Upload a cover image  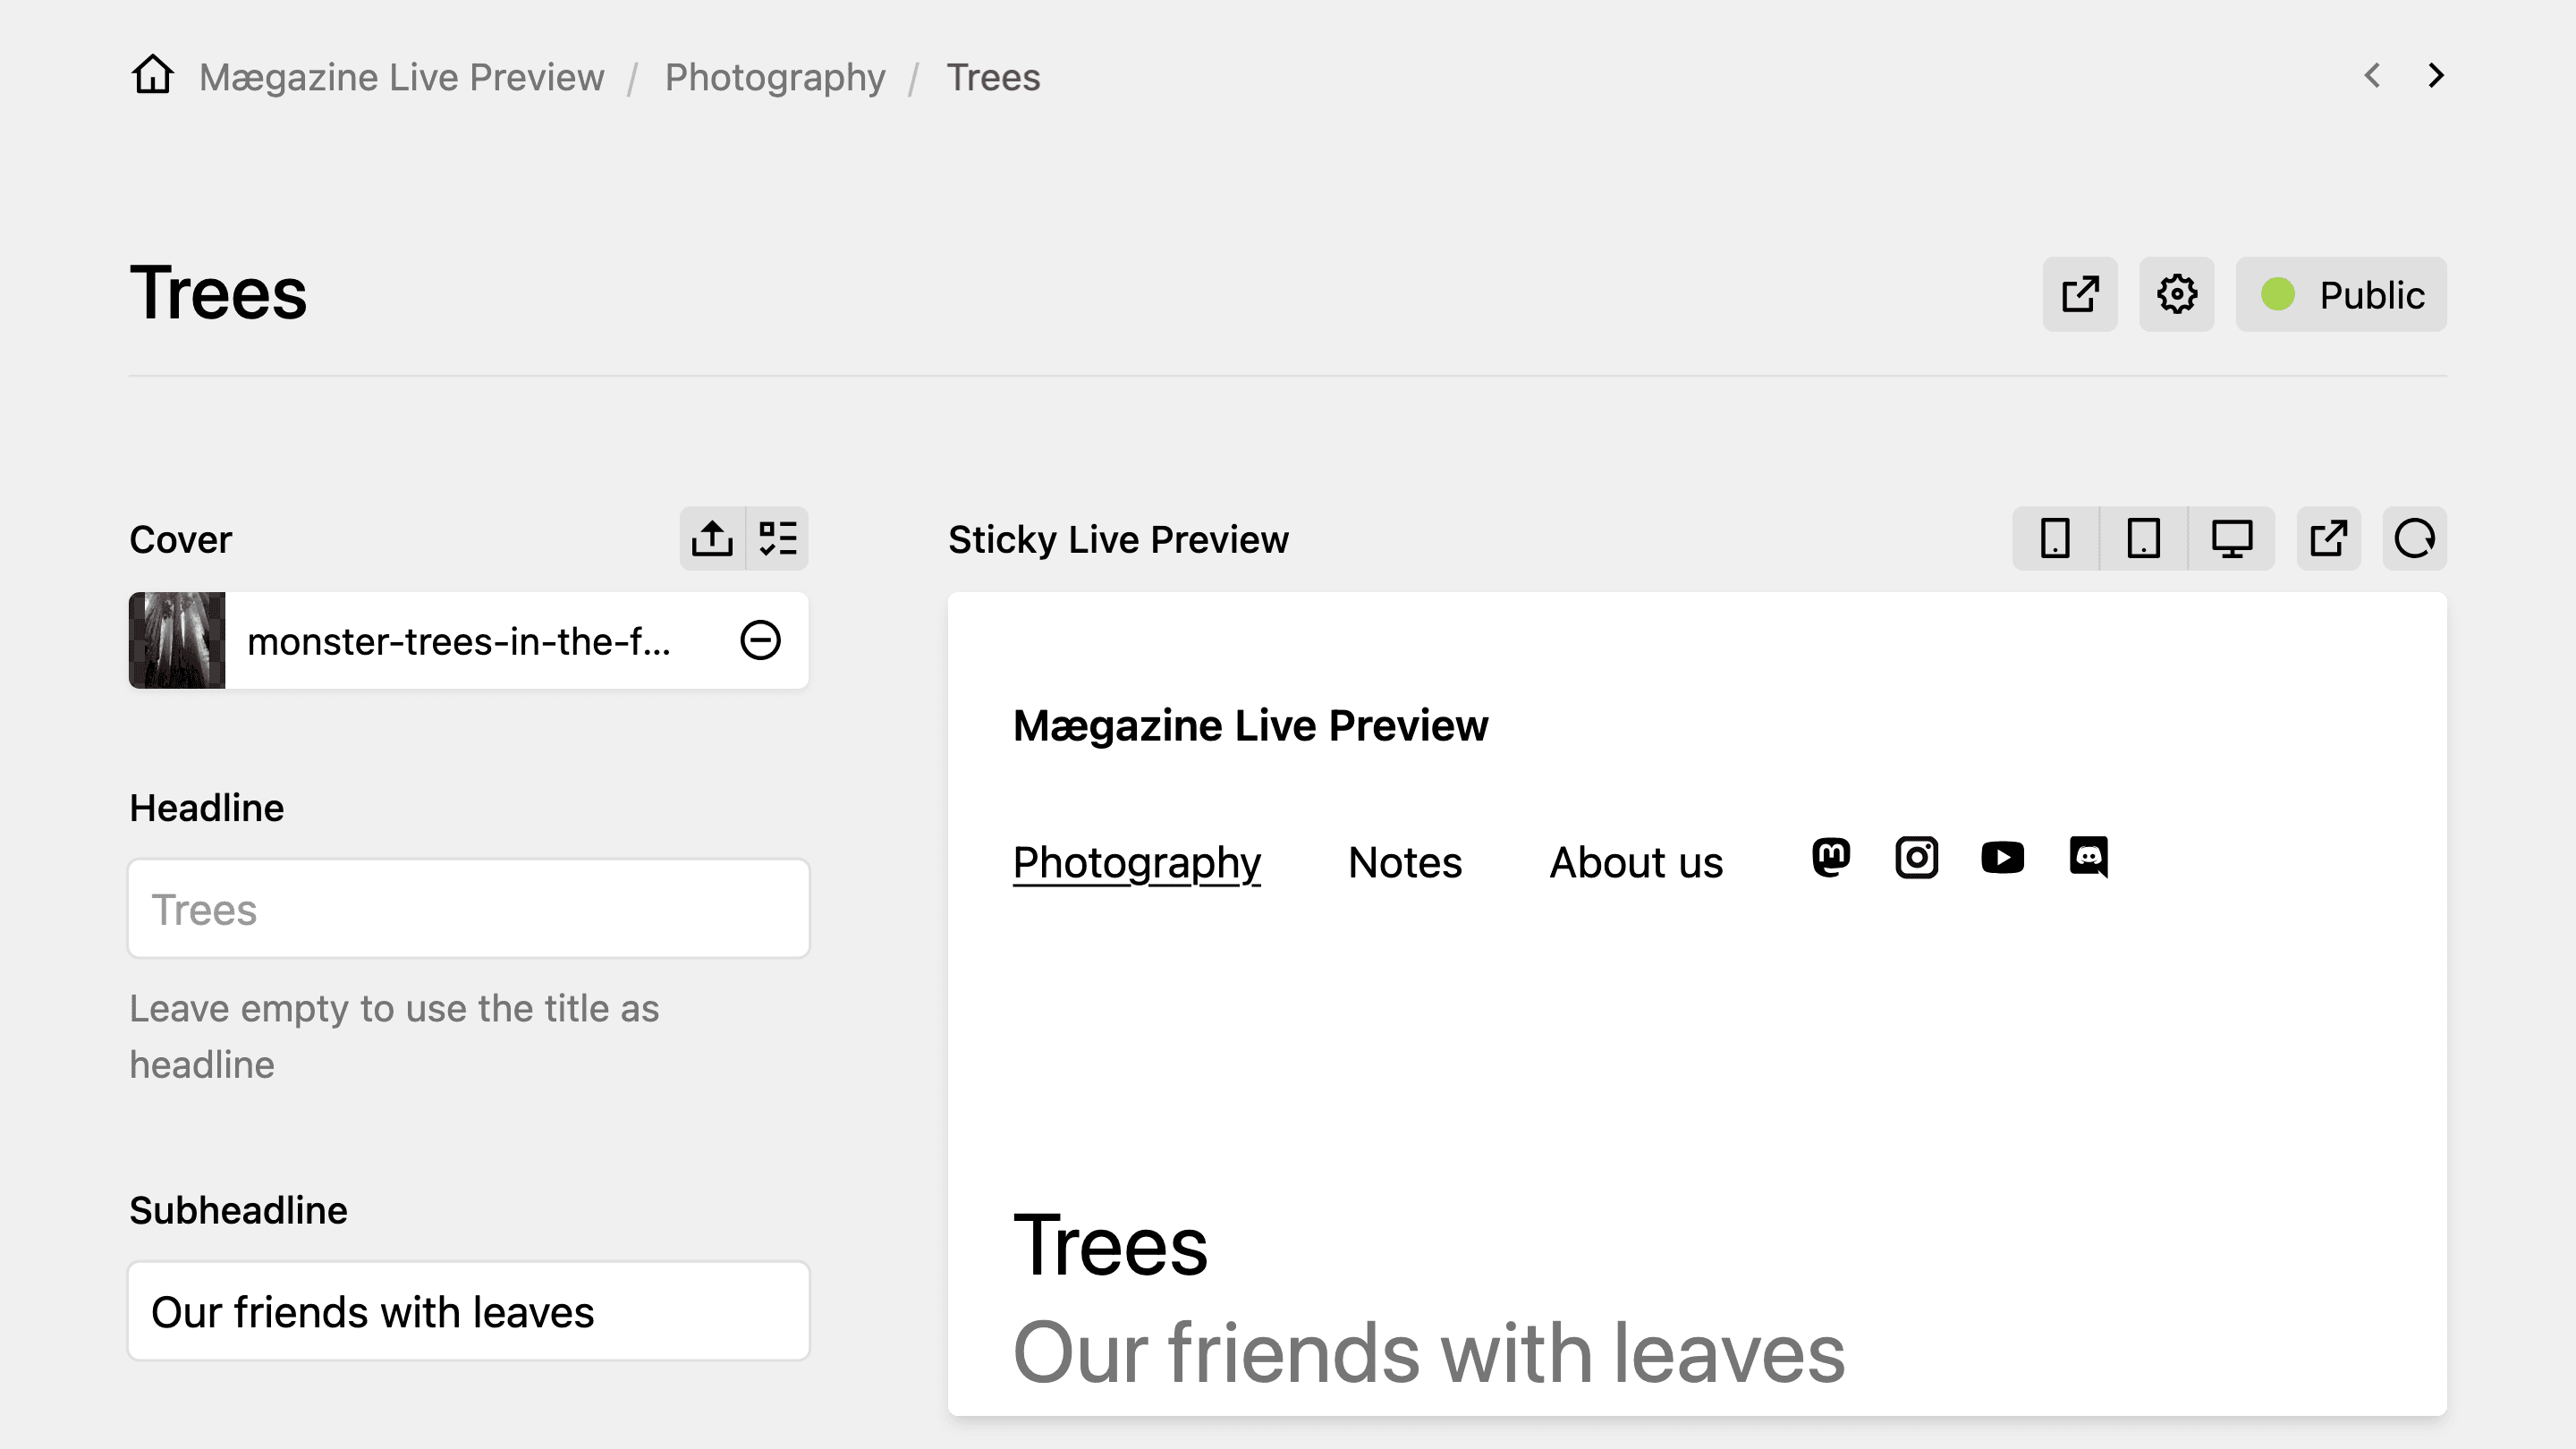coord(712,538)
